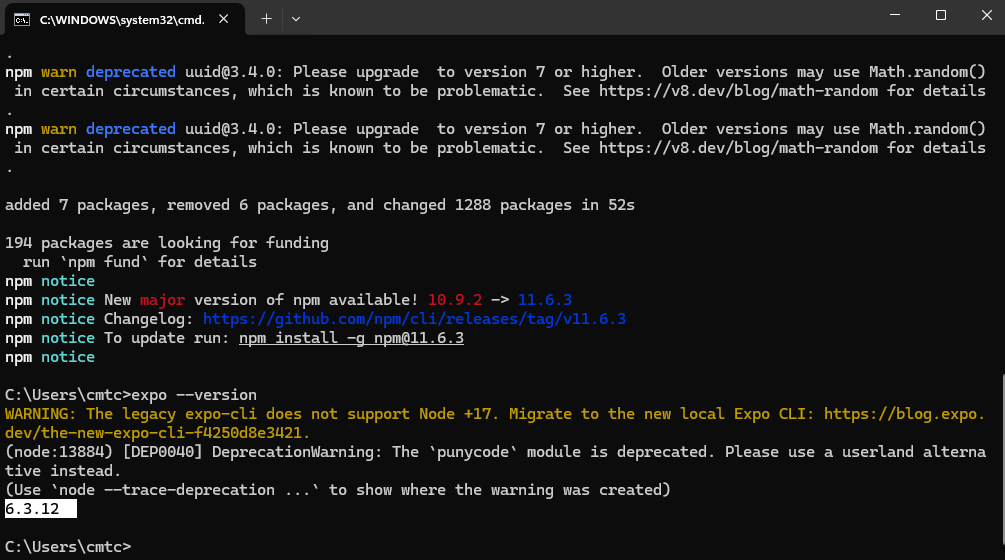Viewport: 1005px width, 560px height.
Task: Click the last C:\Users\cmtc> prompt line
Action: (68, 547)
